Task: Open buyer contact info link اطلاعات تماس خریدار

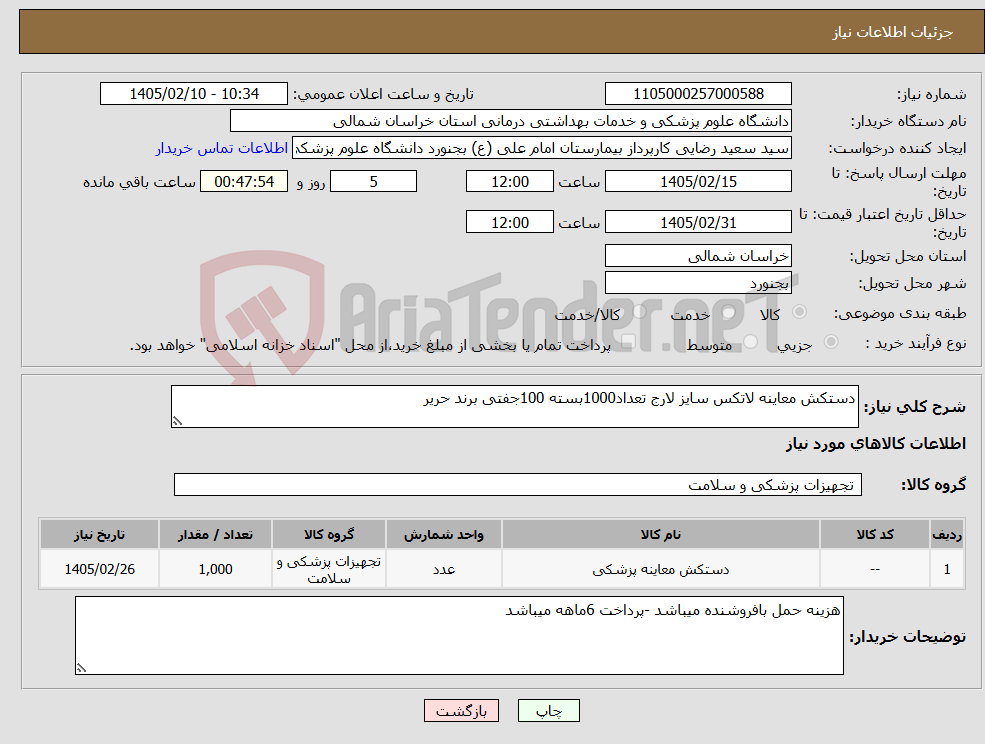Action: coord(222,148)
